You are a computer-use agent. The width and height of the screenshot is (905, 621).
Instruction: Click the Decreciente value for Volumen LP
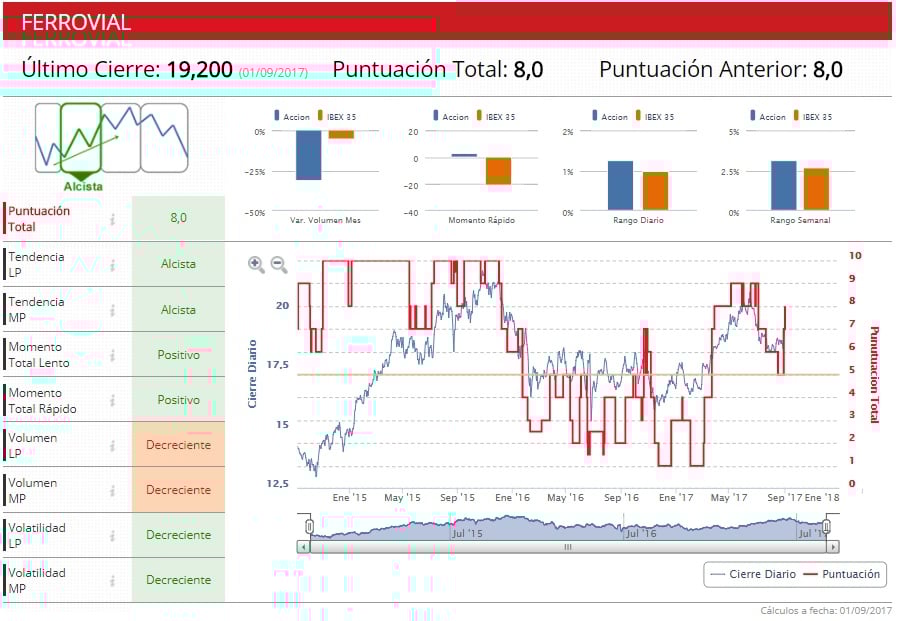(x=178, y=445)
